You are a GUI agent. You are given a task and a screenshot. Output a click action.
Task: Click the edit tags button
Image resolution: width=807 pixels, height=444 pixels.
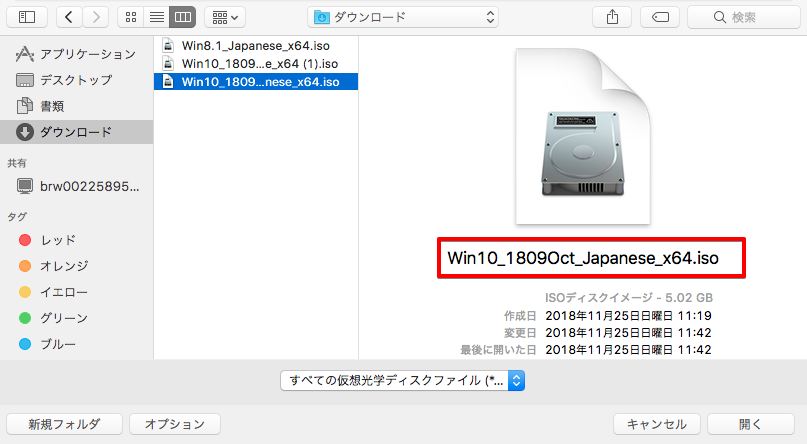click(660, 17)
